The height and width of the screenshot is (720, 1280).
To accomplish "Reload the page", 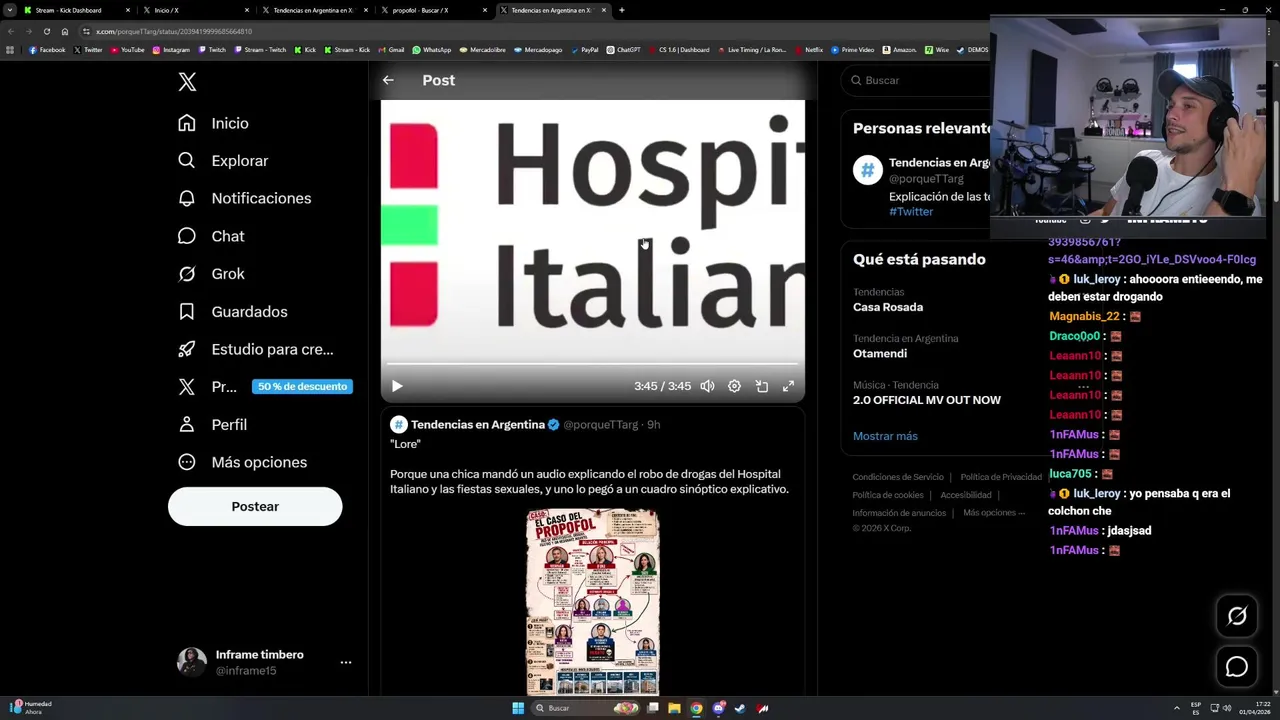I will [x=46, y=31].
